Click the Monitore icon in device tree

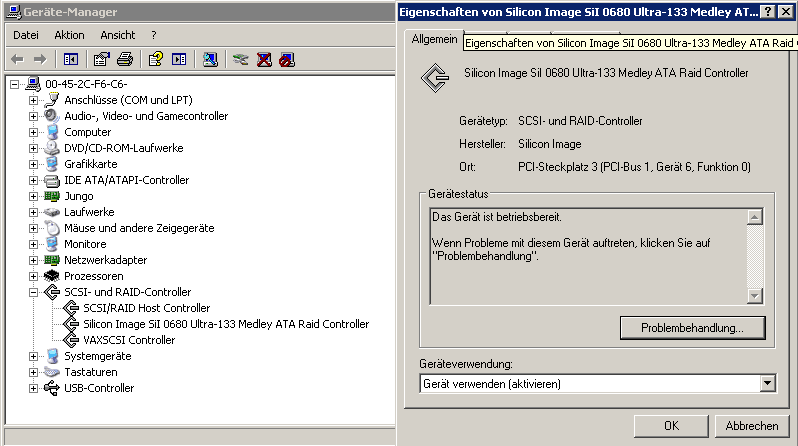click(x=52, y=244)
